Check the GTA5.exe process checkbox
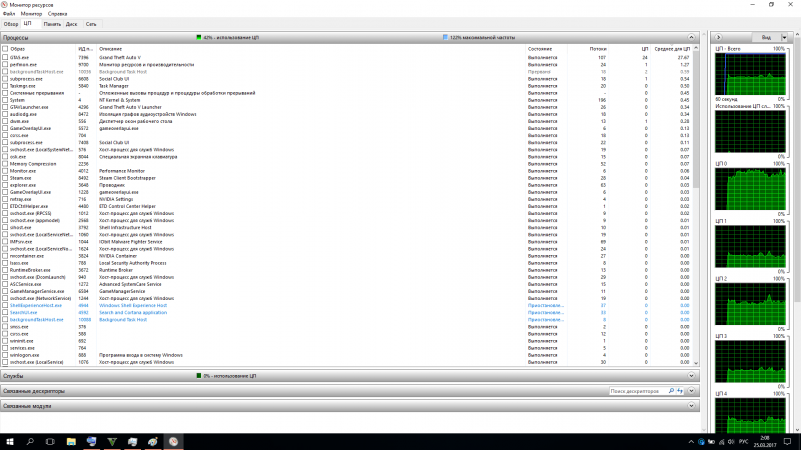Screen dimensions: 801x450 point(5,58)
